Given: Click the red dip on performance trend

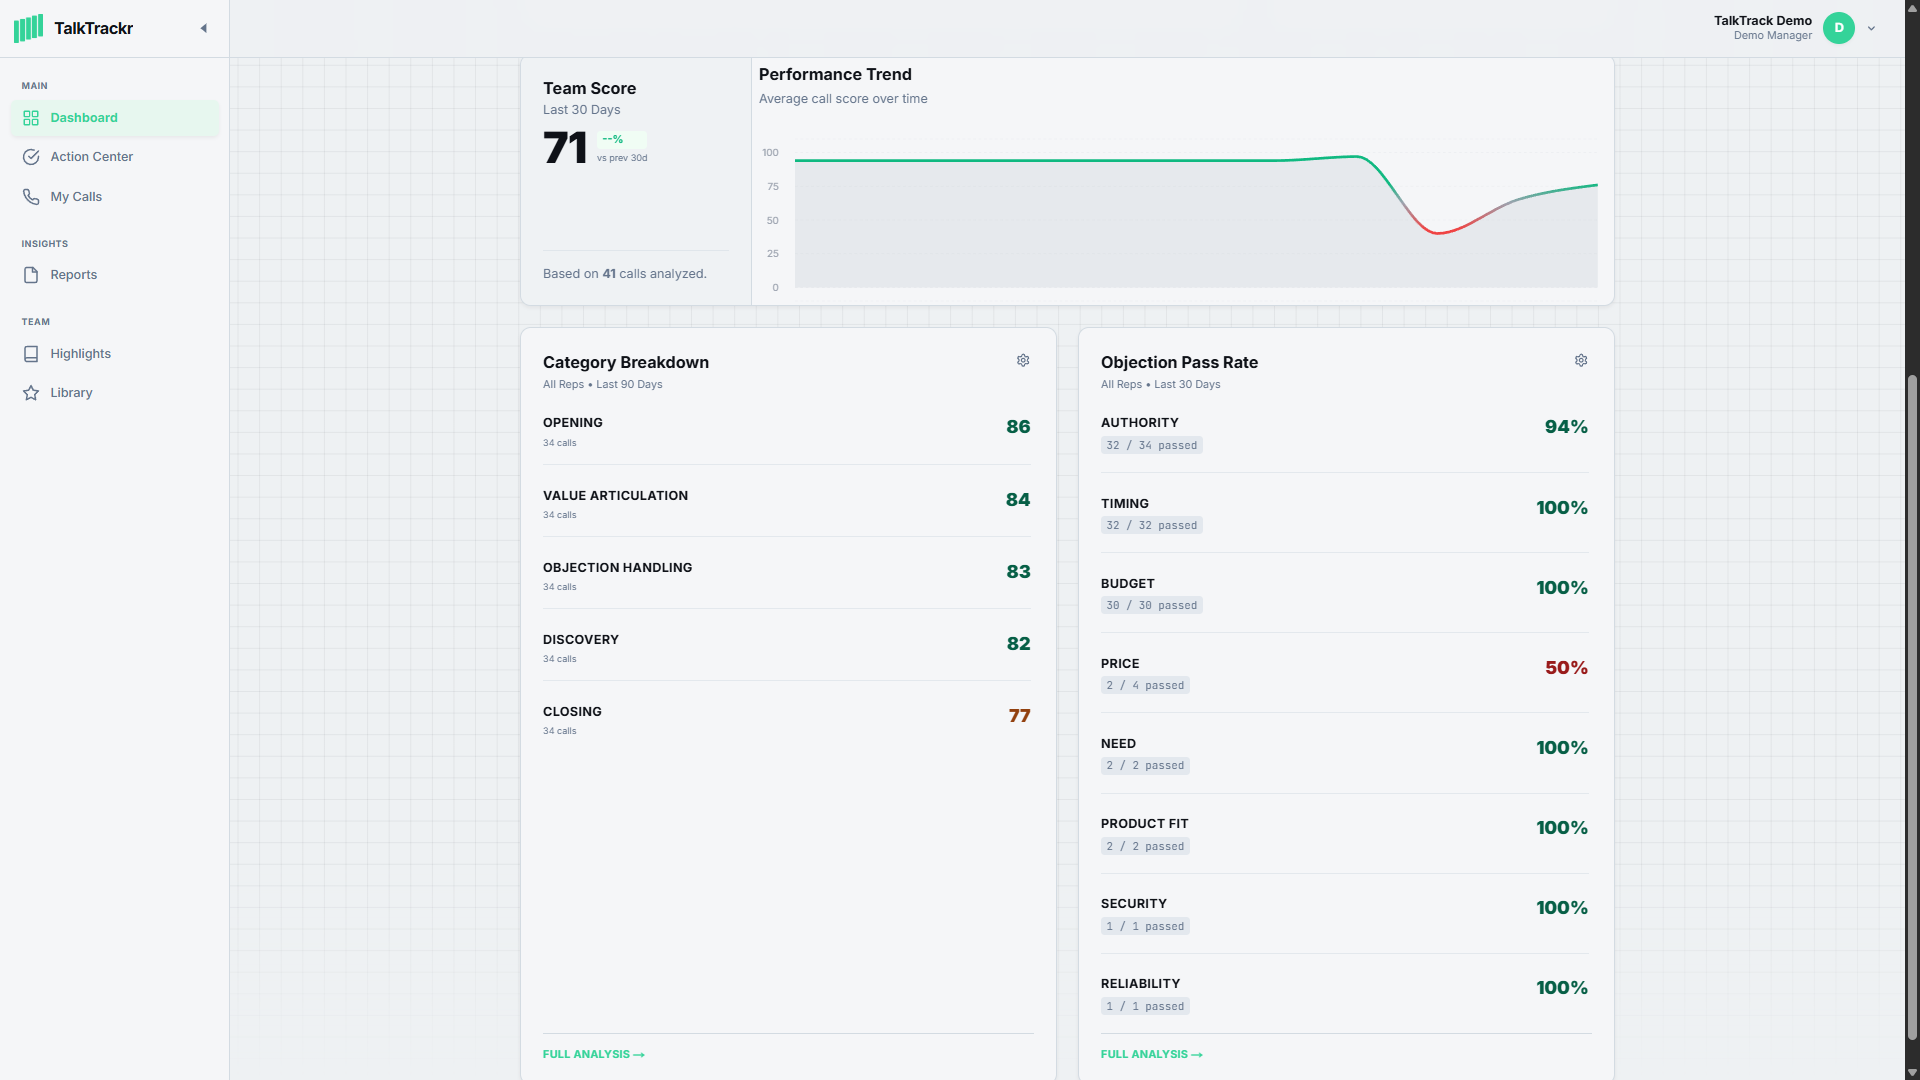Looking at the screenshot, I should pos(1438,232).
